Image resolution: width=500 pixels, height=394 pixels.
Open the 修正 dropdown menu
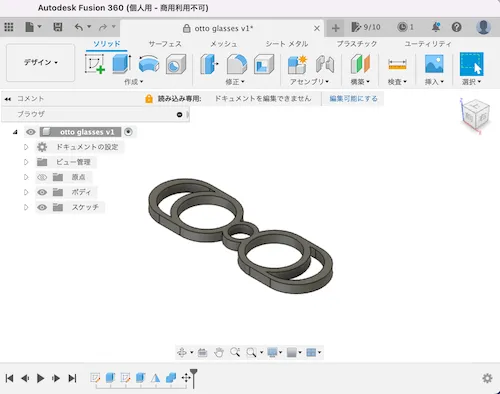[x=235, y=82]
